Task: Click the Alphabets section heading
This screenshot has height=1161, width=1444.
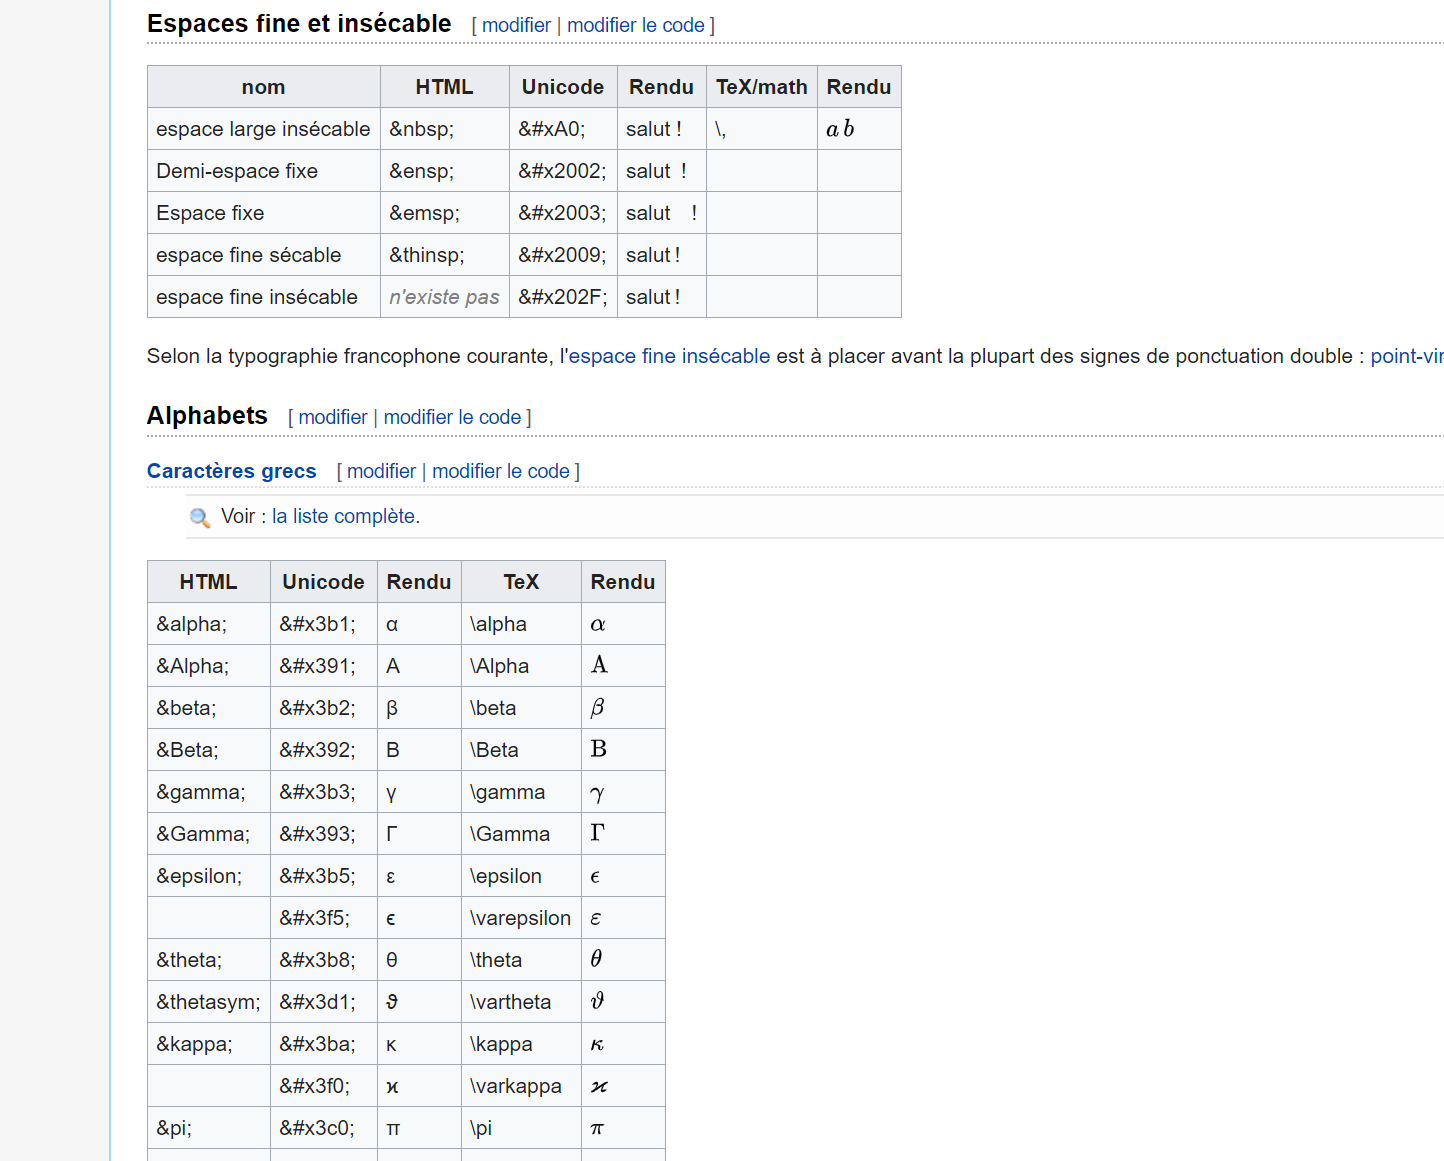Action: tap(206, 415)
